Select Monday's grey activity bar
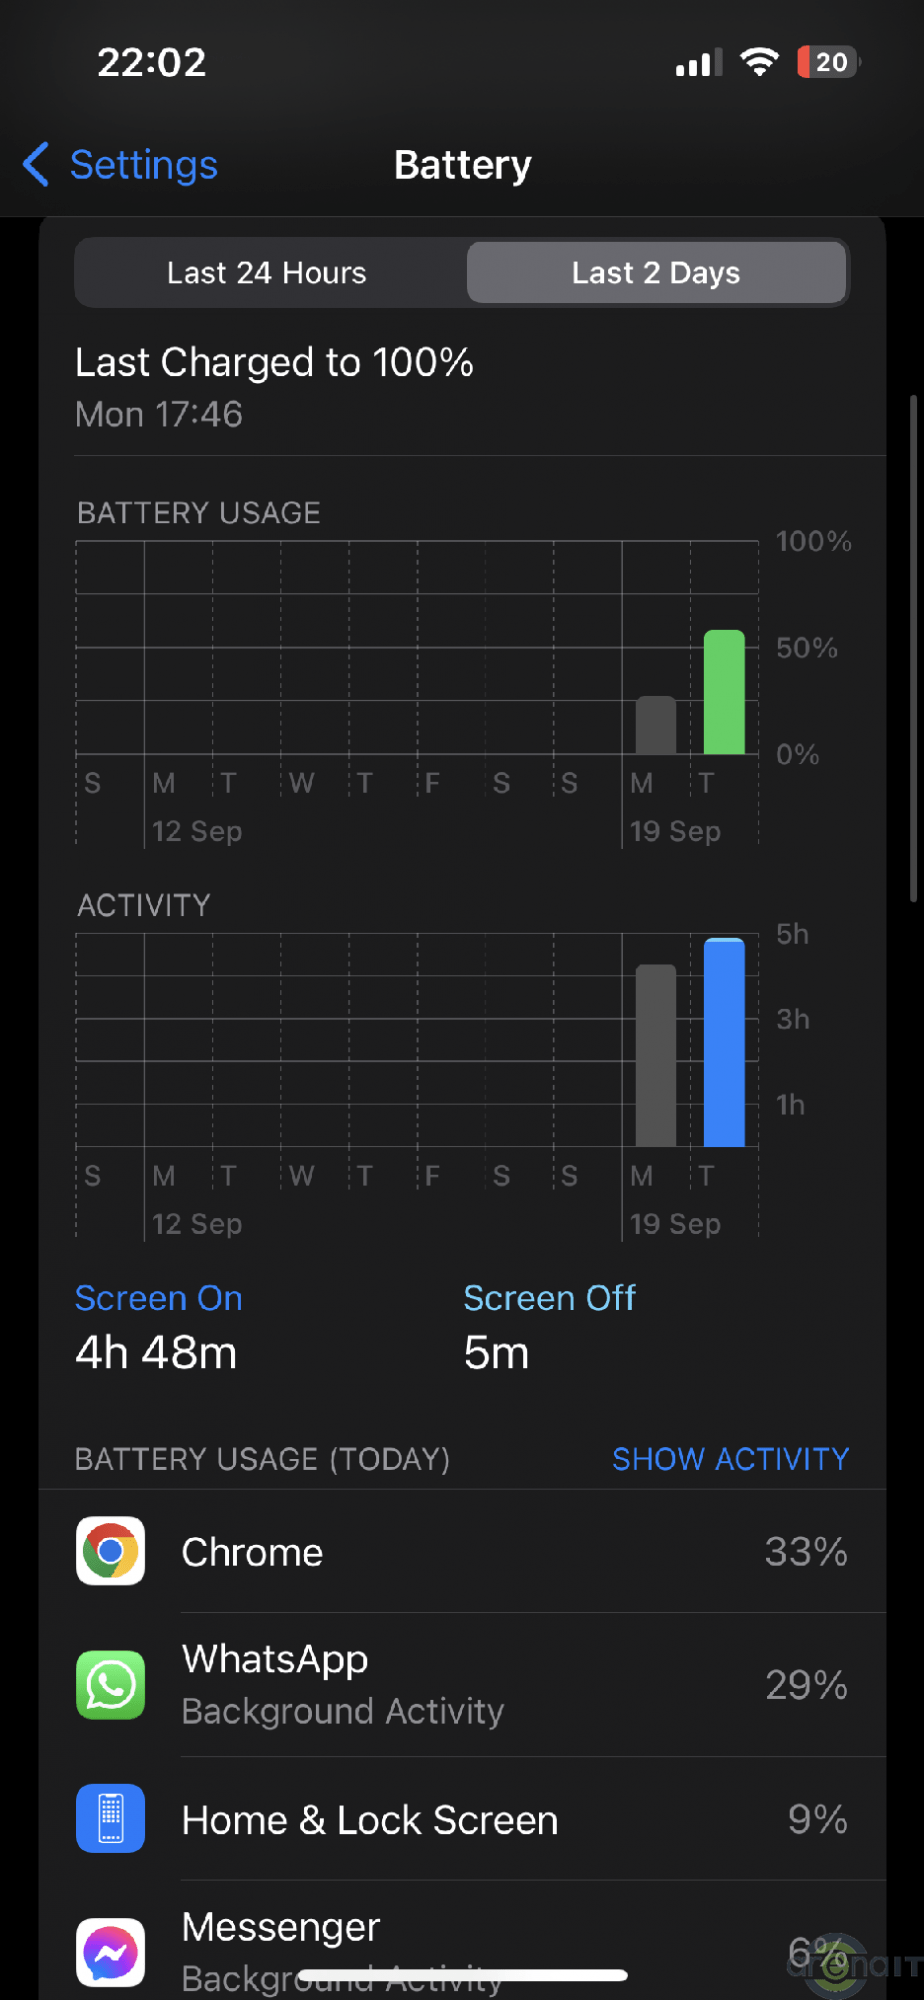This screenshot has height=2000, width=924. coord(656,1055)
